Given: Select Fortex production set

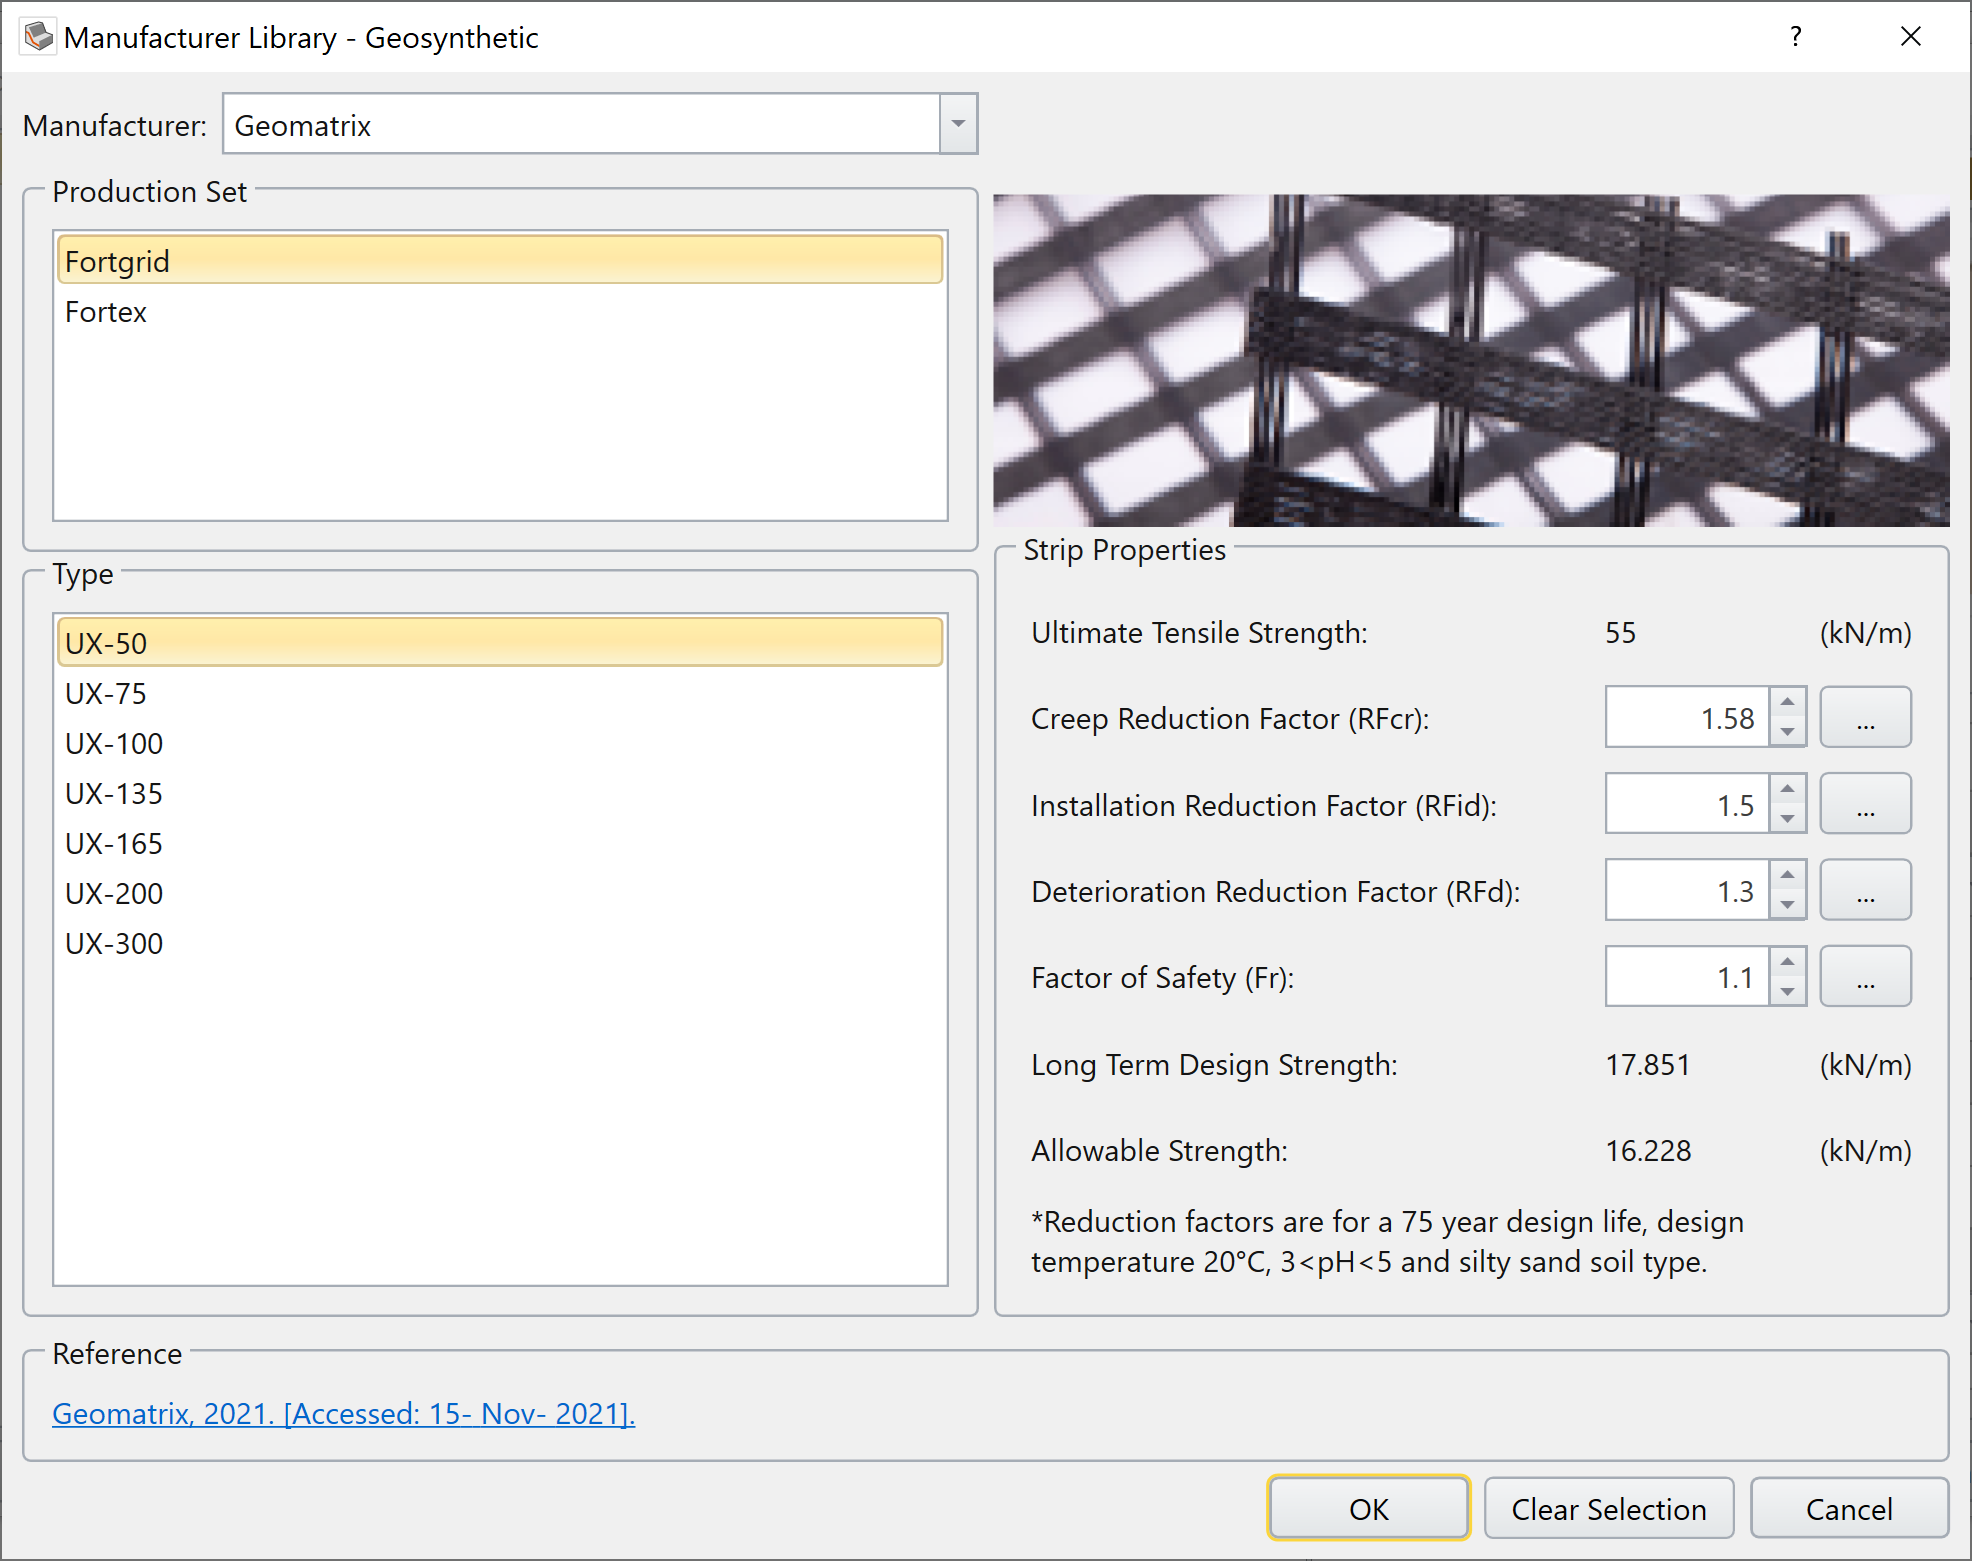Looking at the screenshot, I should pyautogui.click(x=500, y=312).
